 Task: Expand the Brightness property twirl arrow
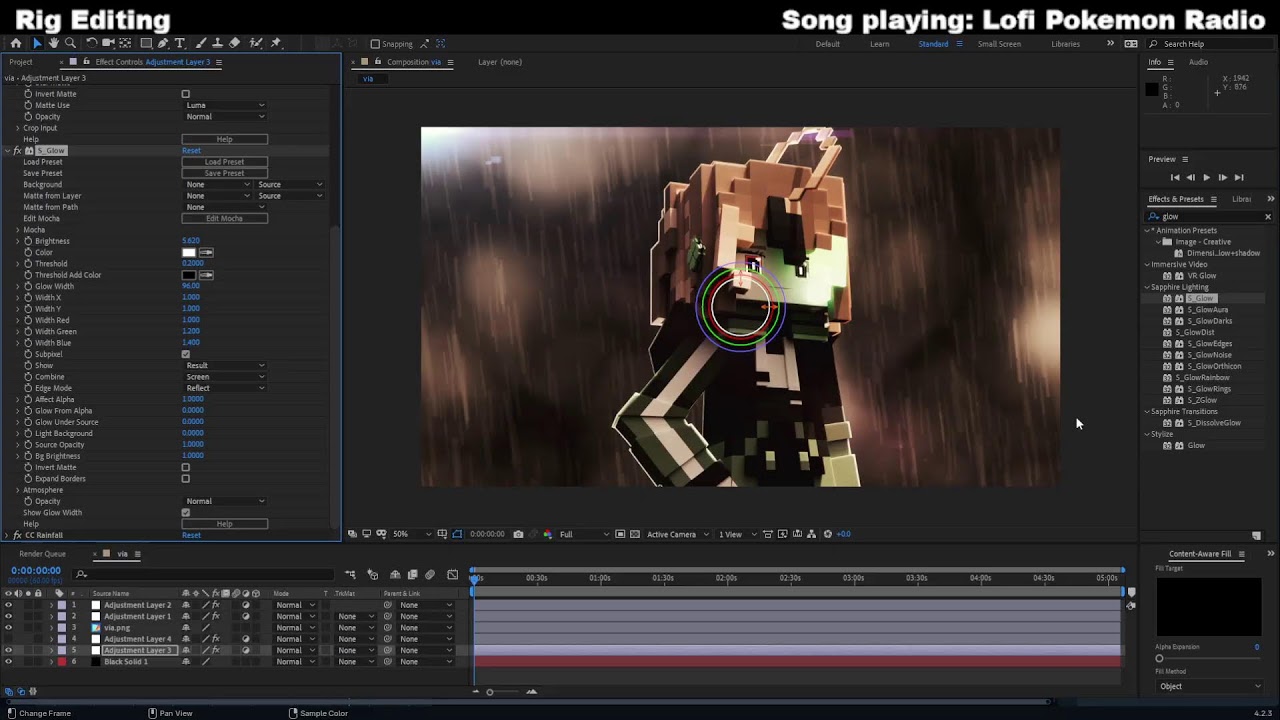tap(17, 241)
